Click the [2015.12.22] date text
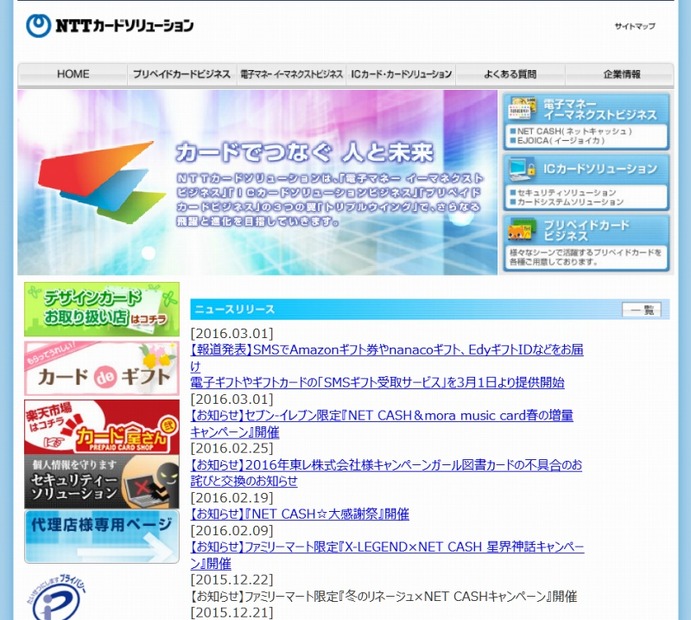Screen dimensions: 691x620 [x=232, y=579]
